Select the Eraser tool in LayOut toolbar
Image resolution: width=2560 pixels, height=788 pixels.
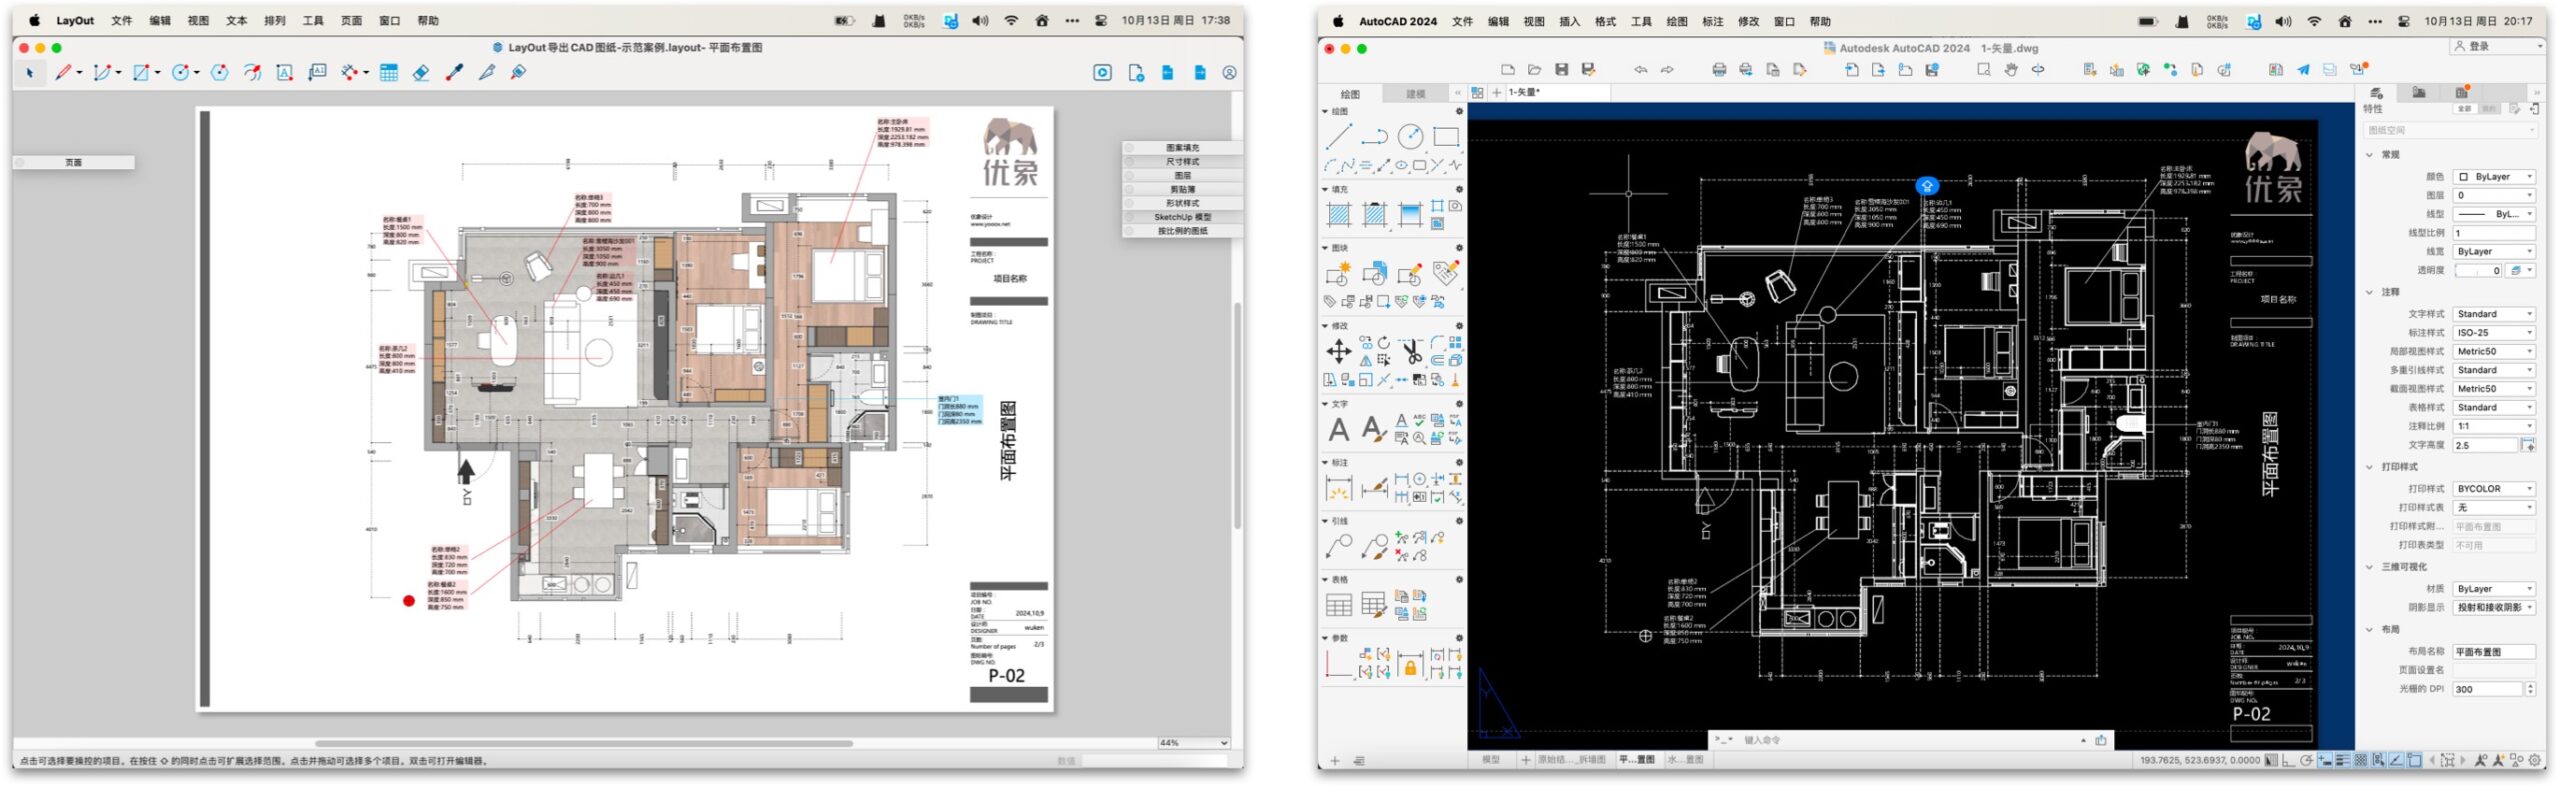click(421, 73)
